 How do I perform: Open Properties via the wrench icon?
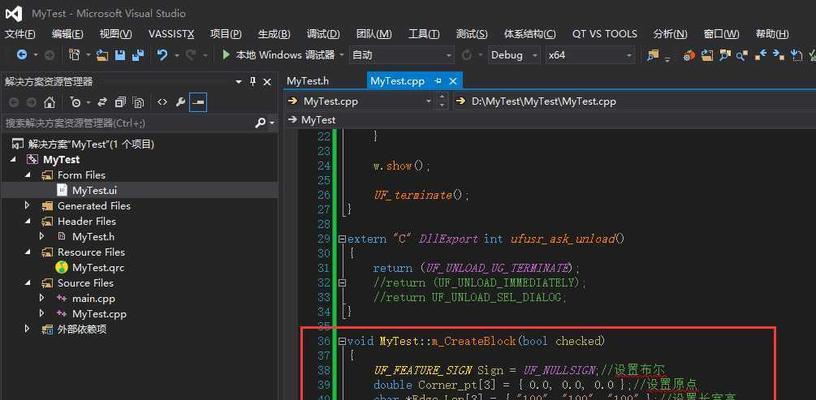[x=181, y=102]
